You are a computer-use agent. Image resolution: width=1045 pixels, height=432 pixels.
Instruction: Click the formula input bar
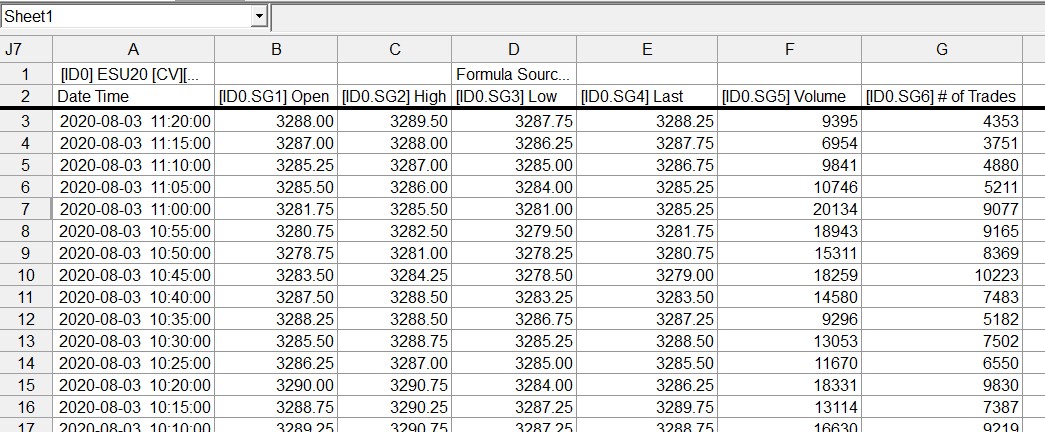pos(658,17)
